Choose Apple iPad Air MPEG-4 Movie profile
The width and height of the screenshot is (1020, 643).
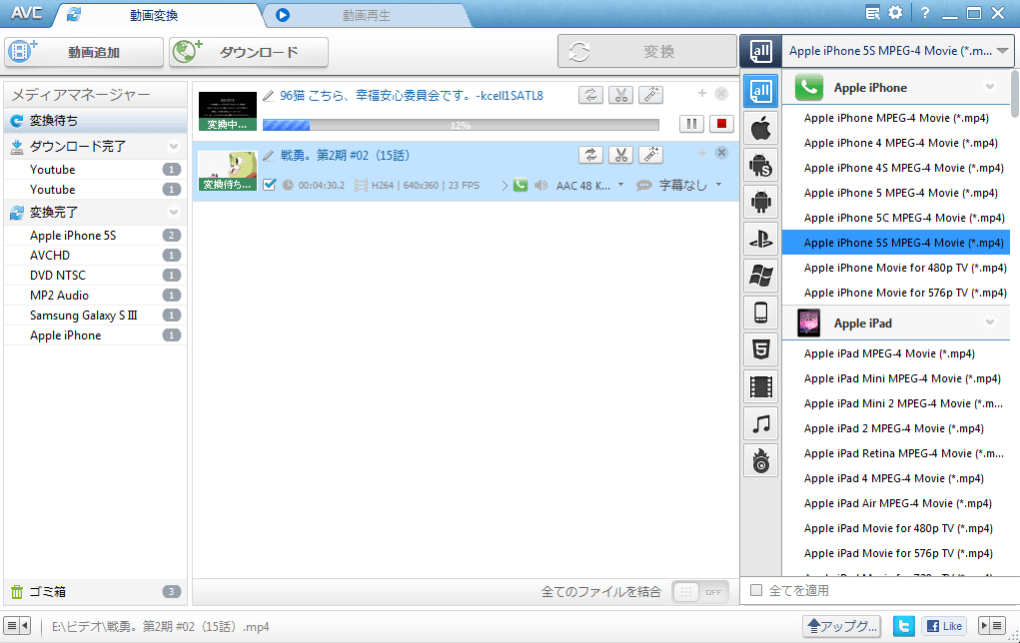[x=896, y=503]
